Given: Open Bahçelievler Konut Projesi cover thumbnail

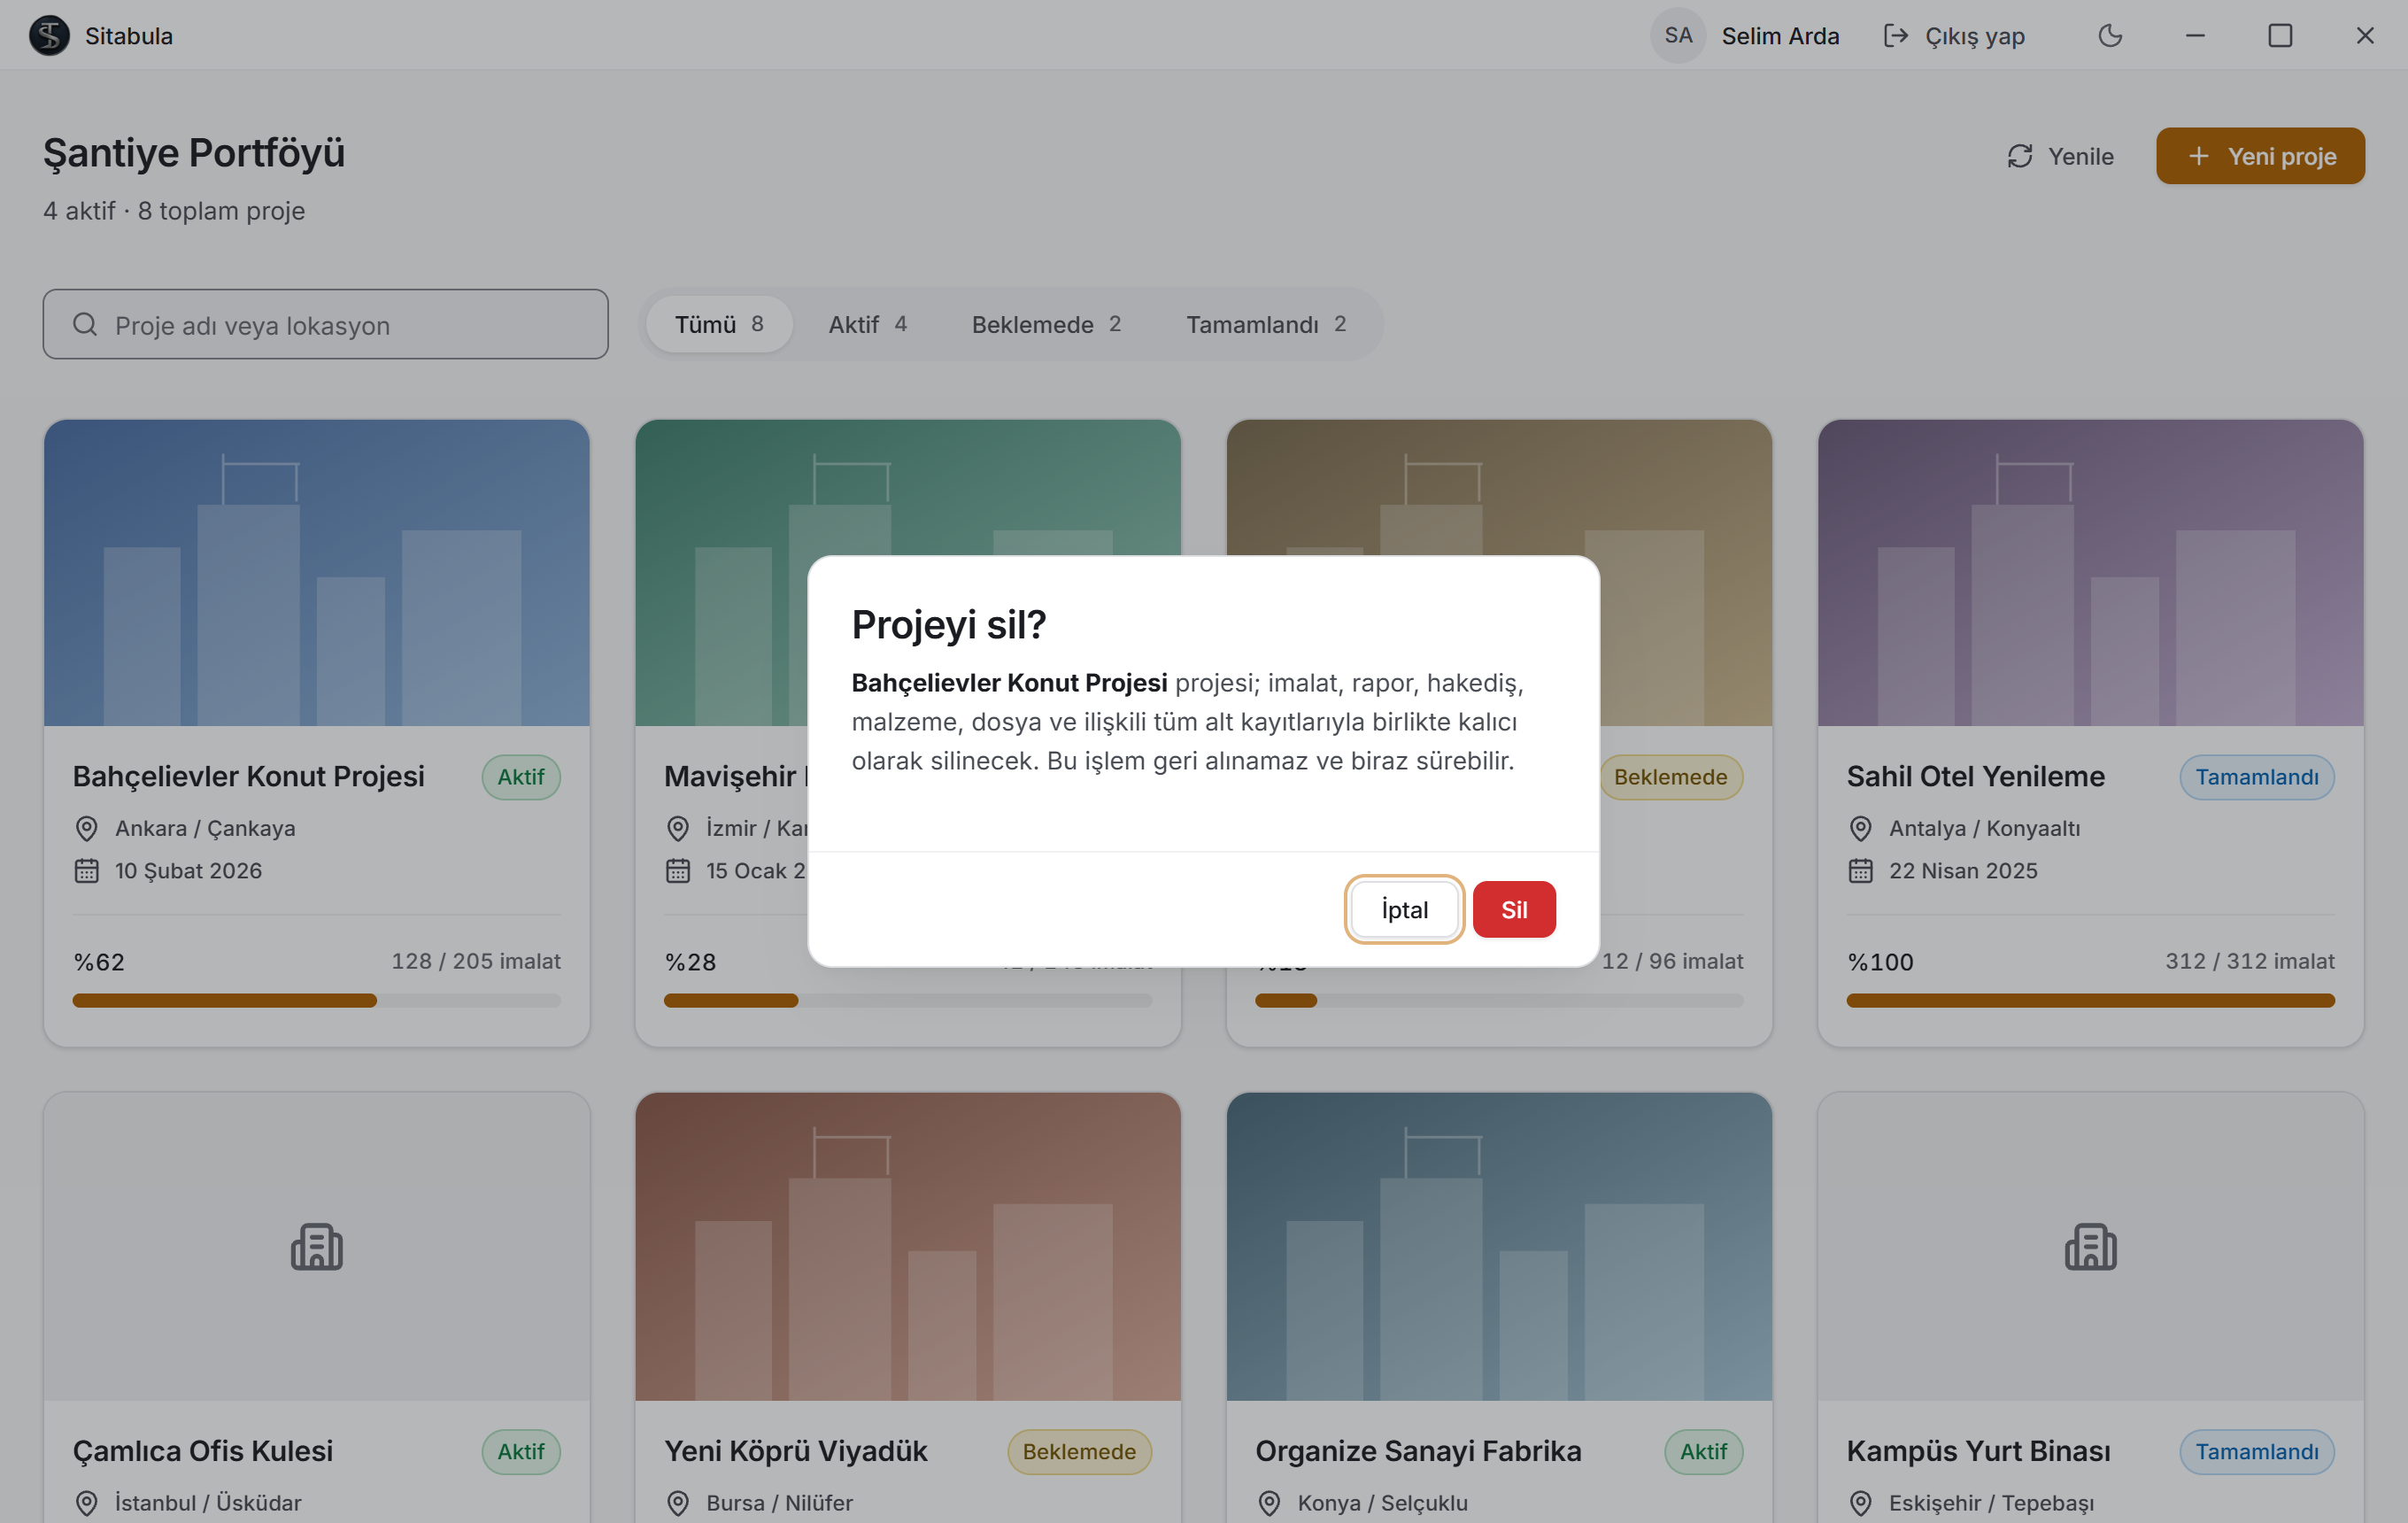Looking at the screenshot, I should coord(317,573).
